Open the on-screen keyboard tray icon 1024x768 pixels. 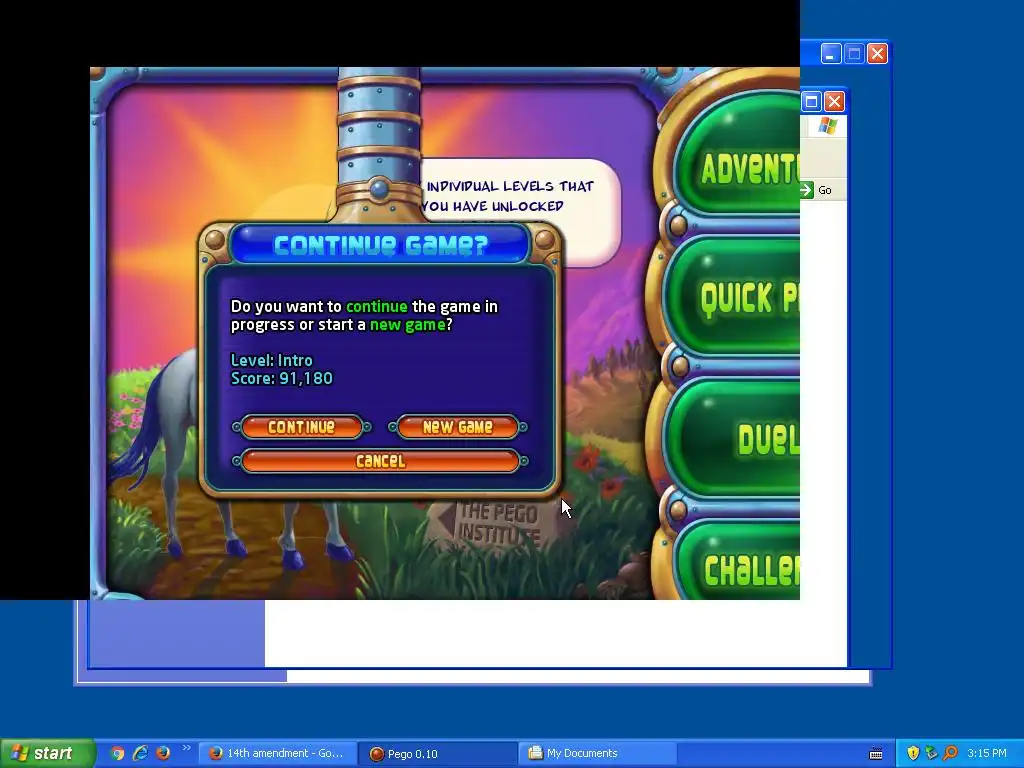click(876, 754)
